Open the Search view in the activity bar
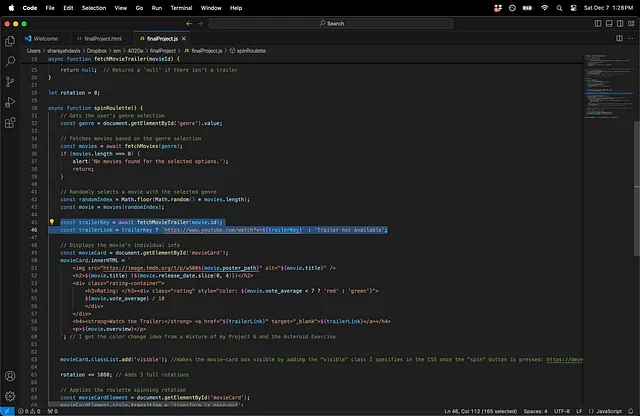 click(x=10, y=62)
